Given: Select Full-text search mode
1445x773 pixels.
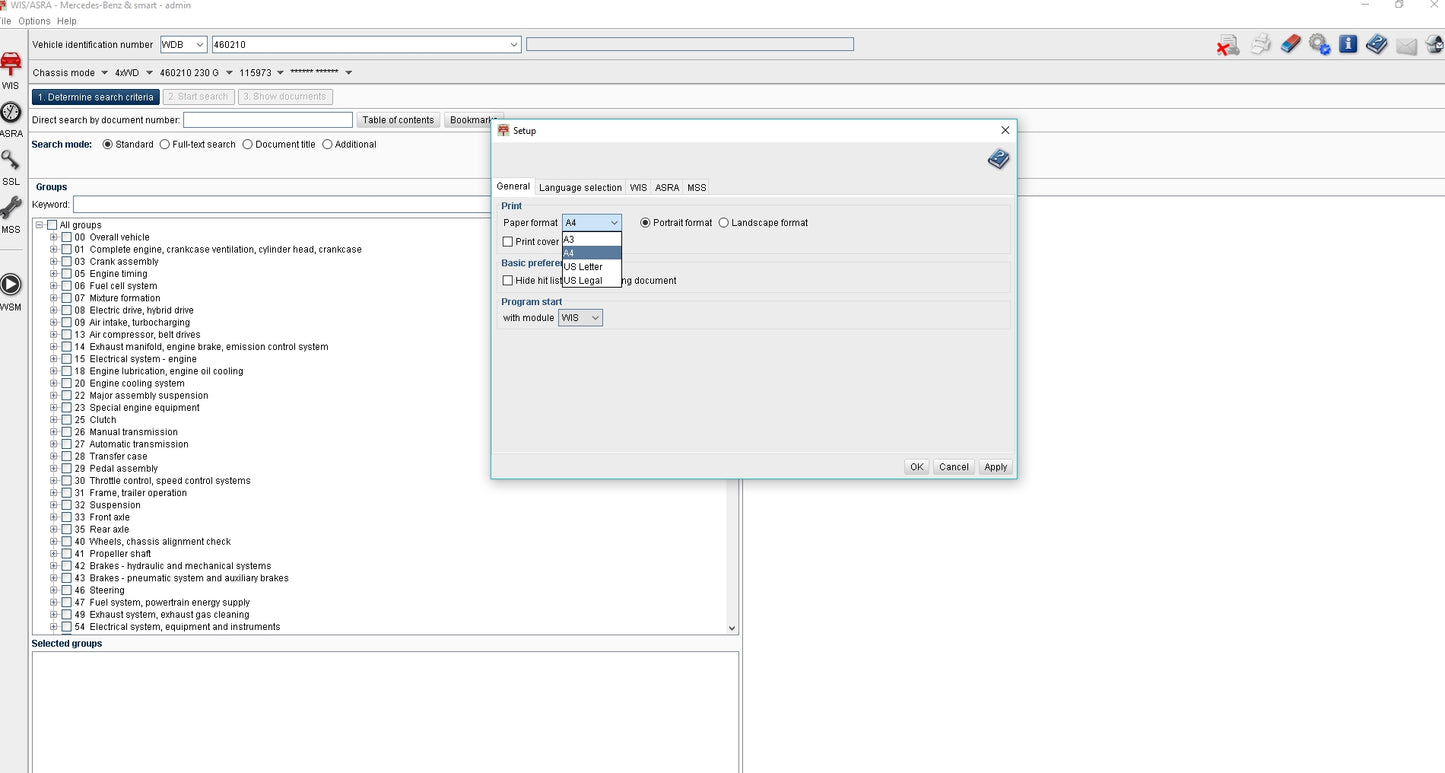Looking at the screenshot, I should point(165,145).
